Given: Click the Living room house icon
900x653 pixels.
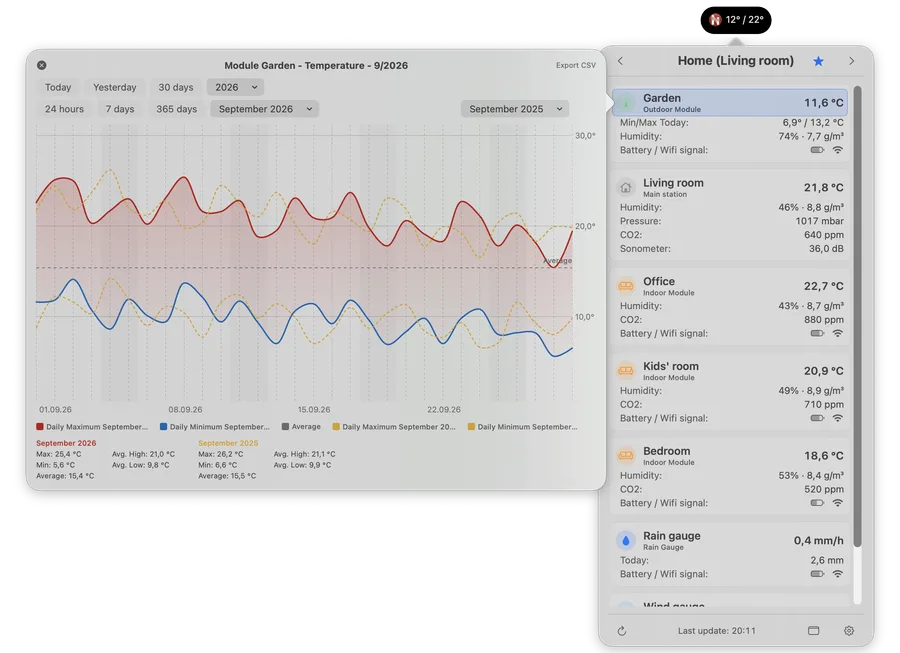Looking at the screenshot, I should tap(626, 188).
